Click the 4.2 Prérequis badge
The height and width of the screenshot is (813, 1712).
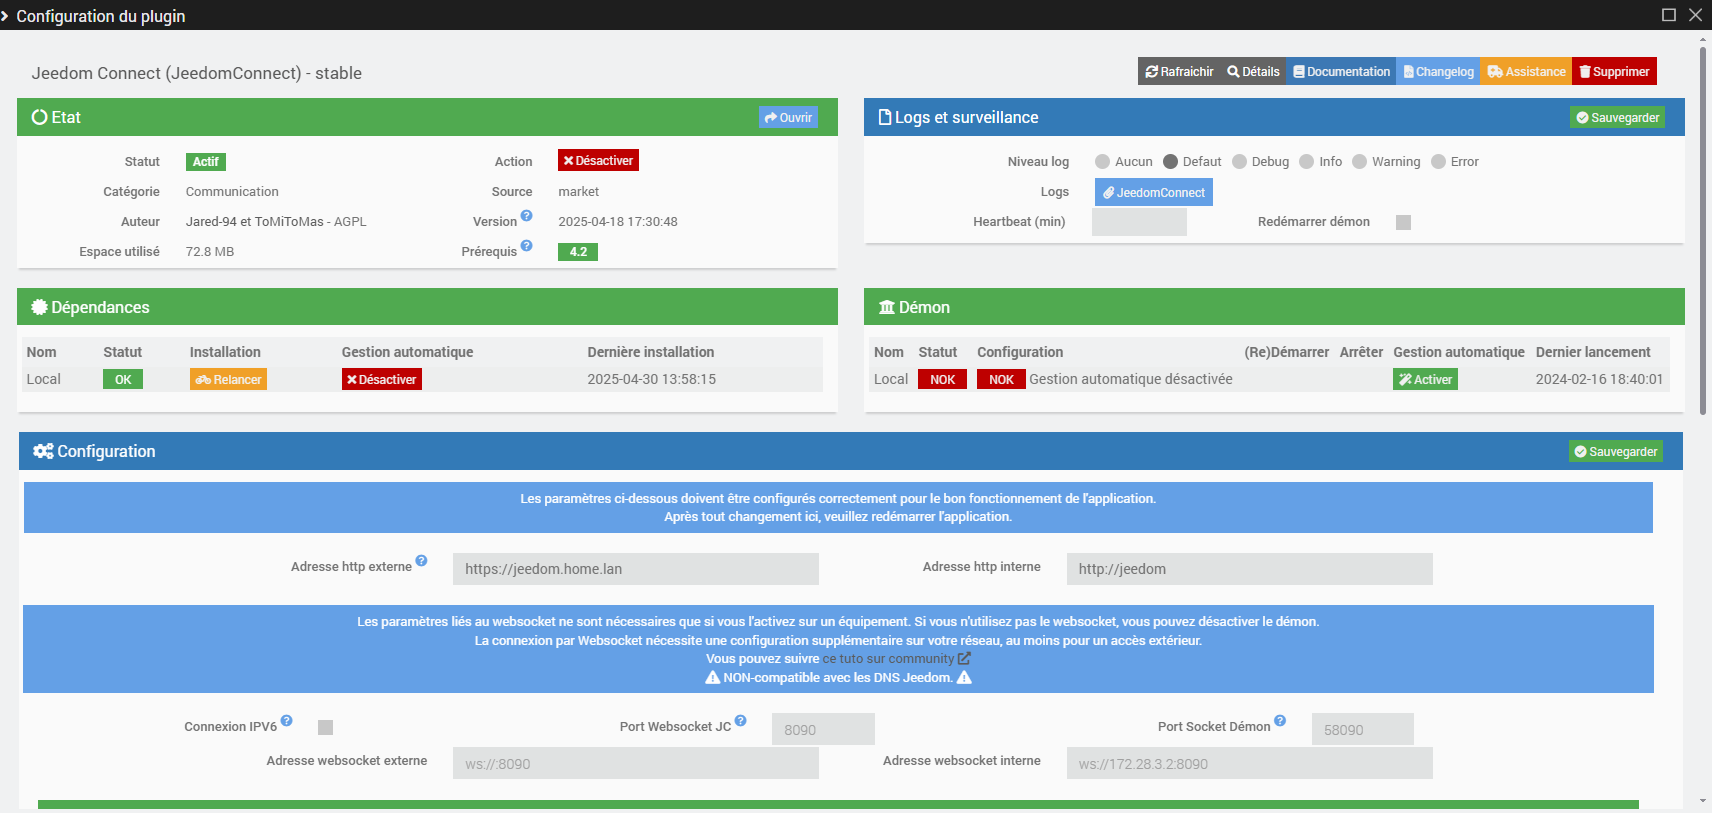pyautogui.click(x=578, y=252)
